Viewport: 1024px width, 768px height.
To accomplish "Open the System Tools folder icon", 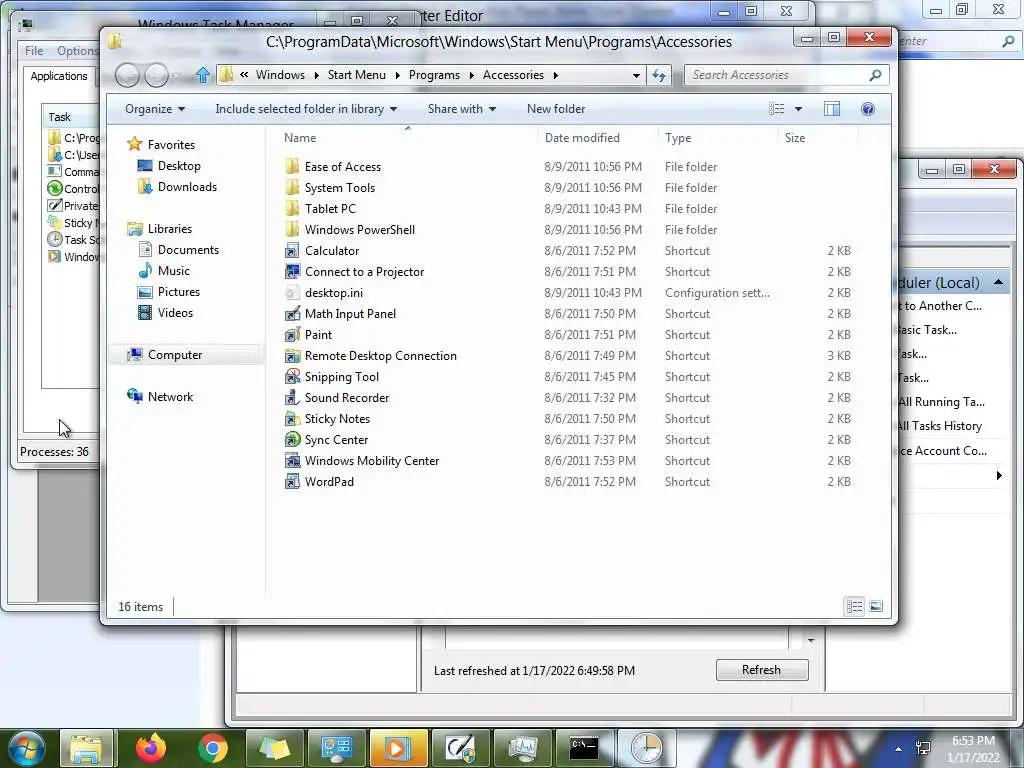I will point(293,187).
